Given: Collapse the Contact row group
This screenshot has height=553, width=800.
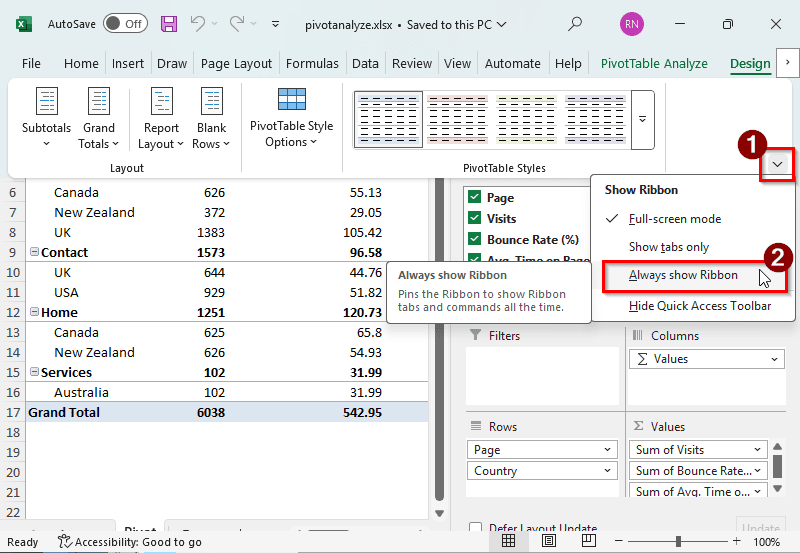Looking at the screenshot, I should click(x=34, y=252).
